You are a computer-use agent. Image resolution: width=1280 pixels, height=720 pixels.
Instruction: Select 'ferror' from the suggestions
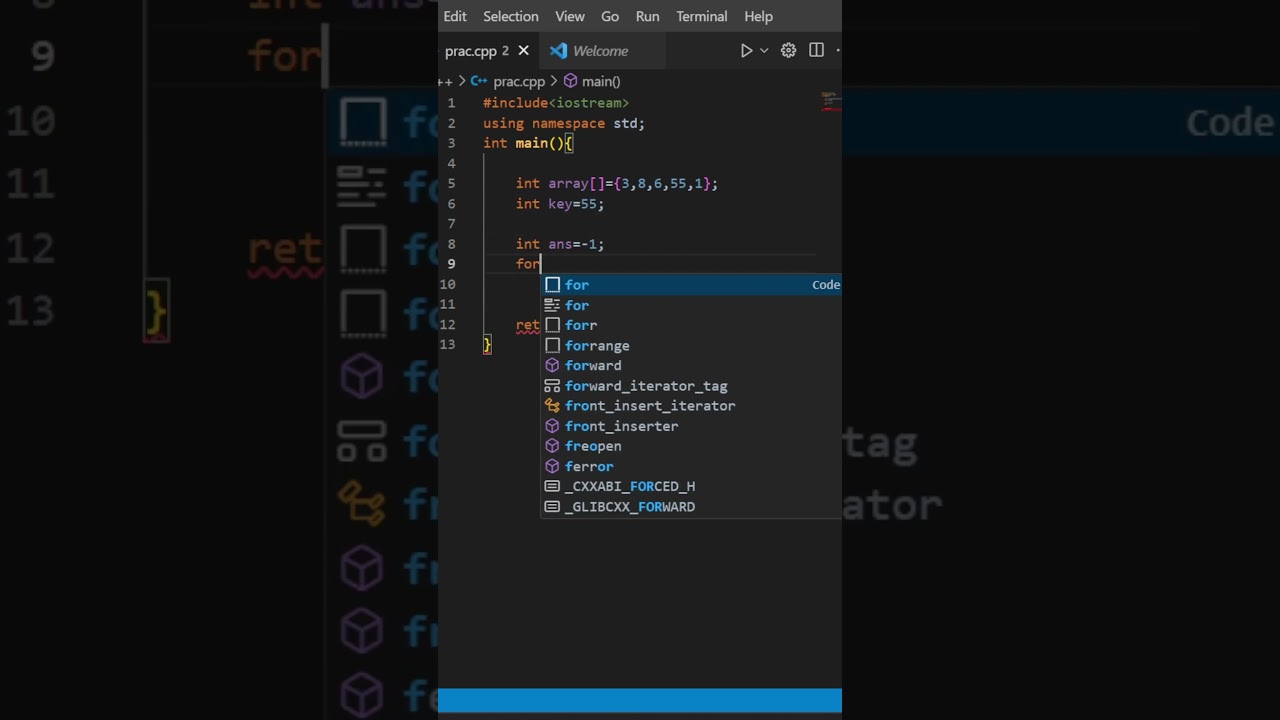click(692, 466)
